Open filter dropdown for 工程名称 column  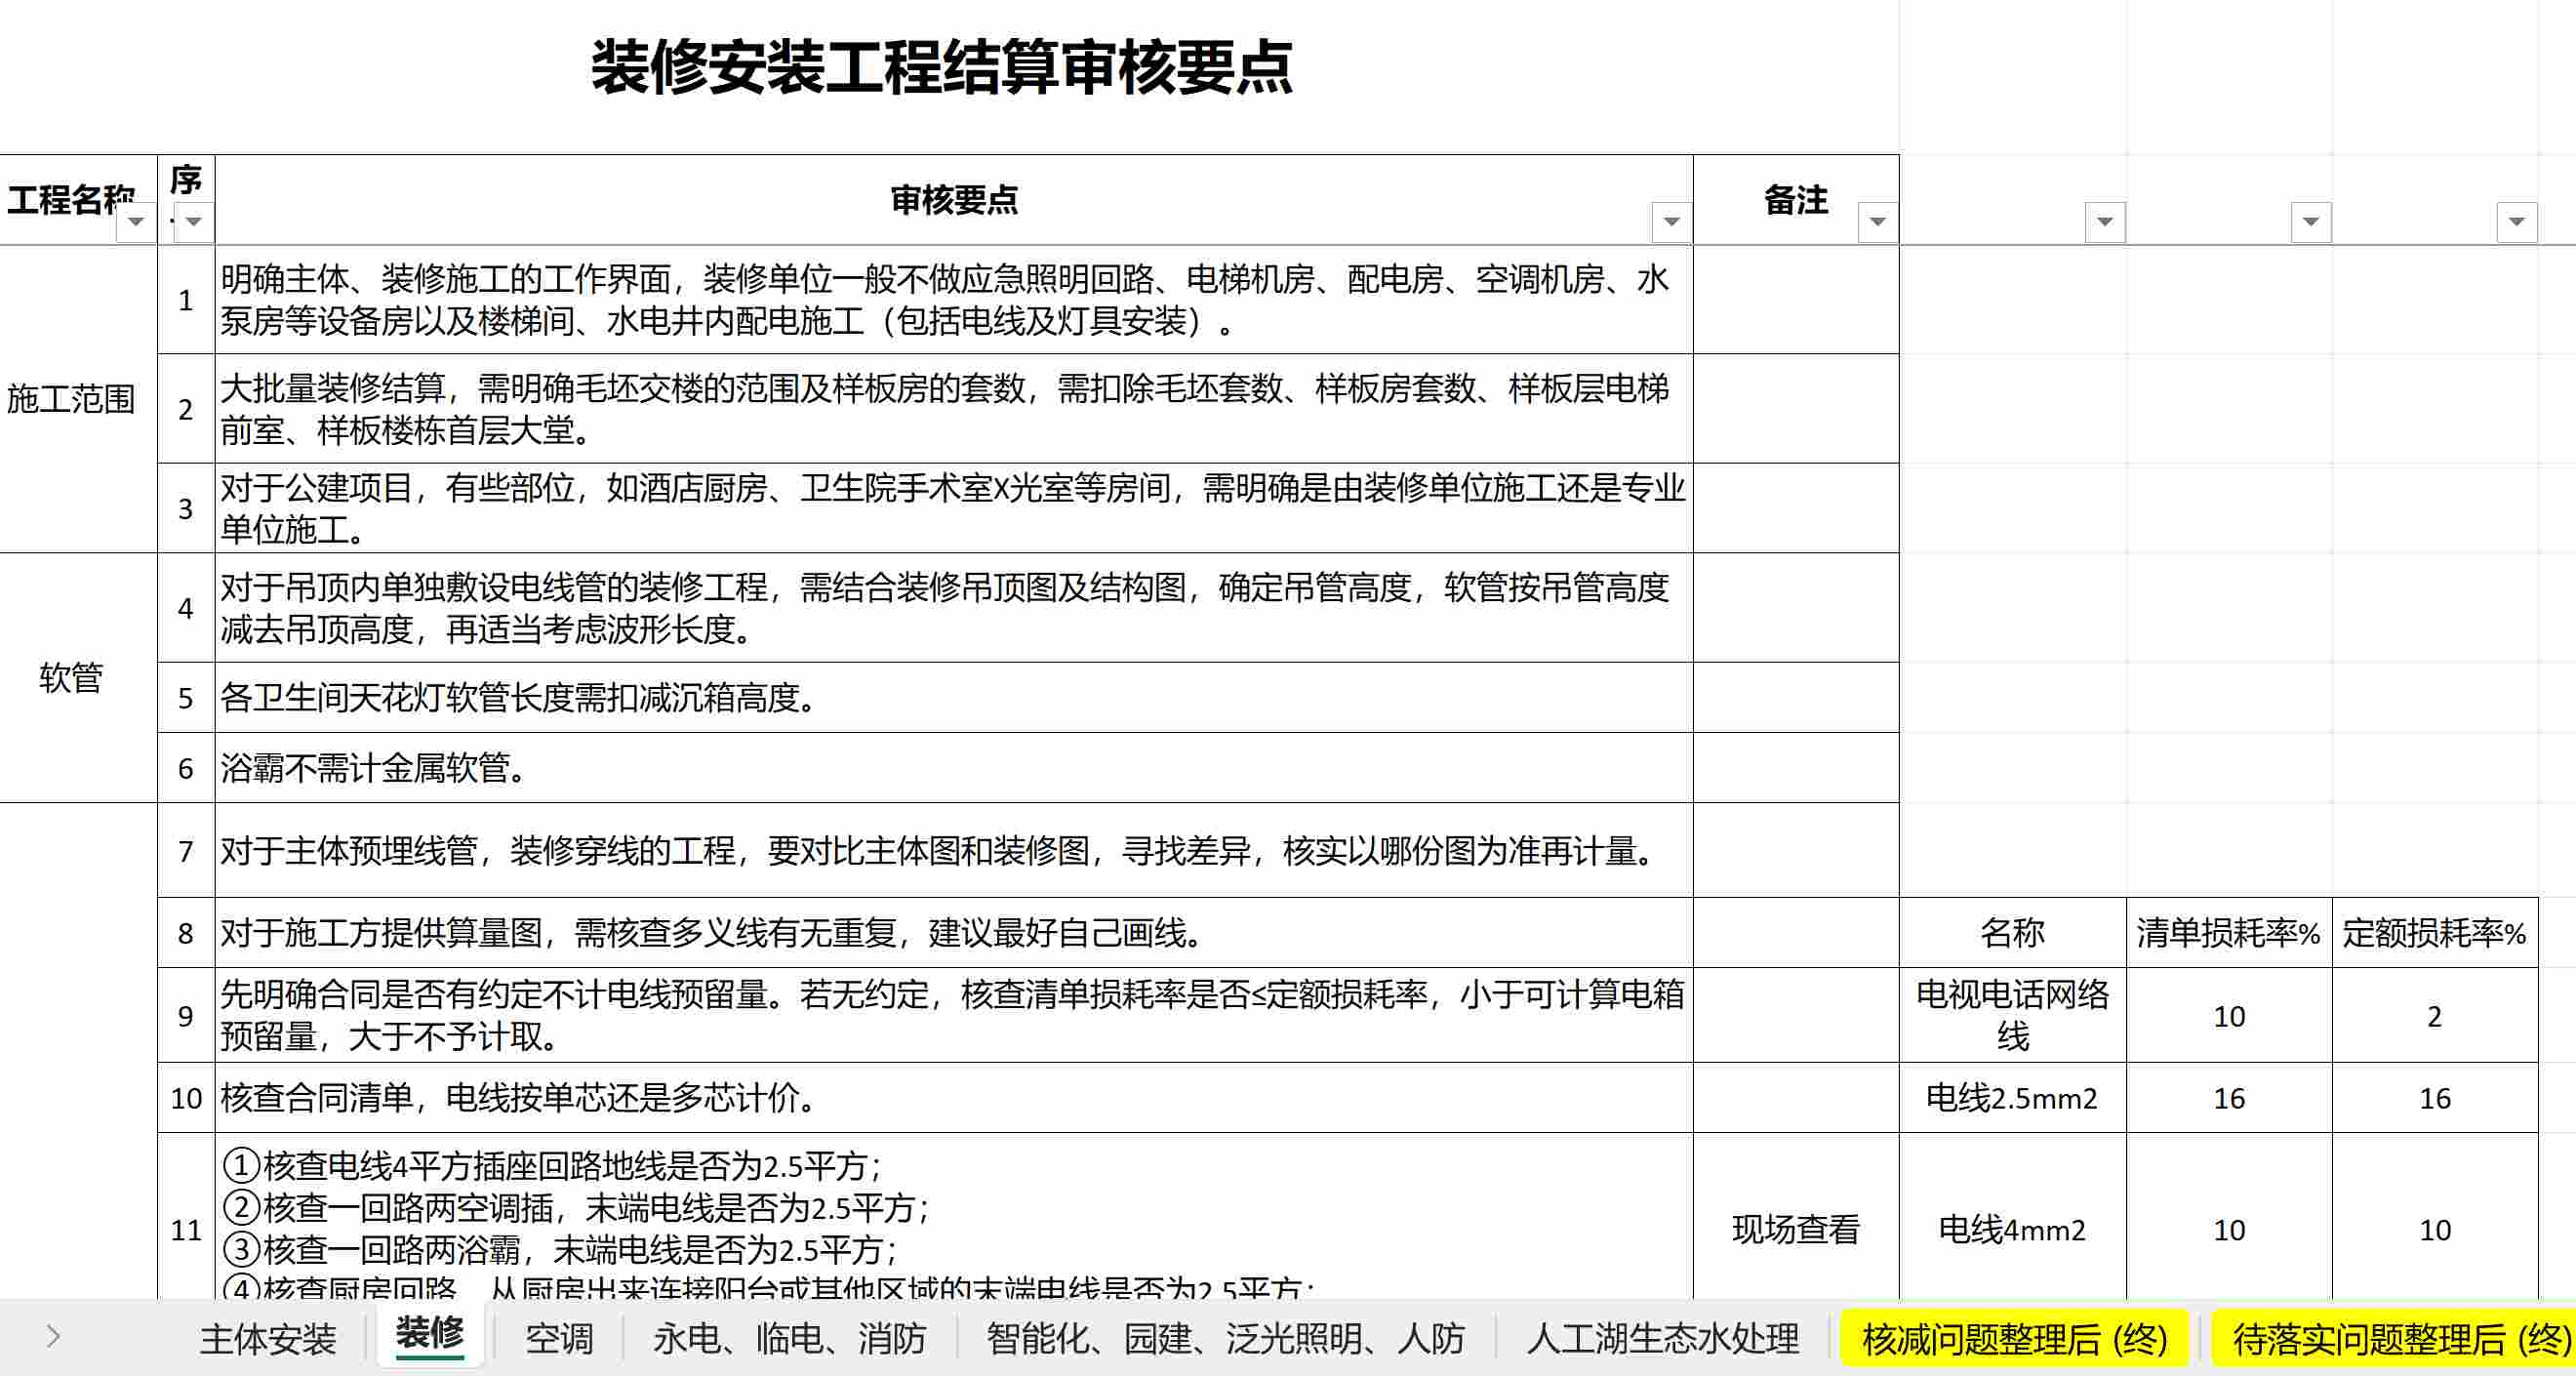(x=136, y=222)
